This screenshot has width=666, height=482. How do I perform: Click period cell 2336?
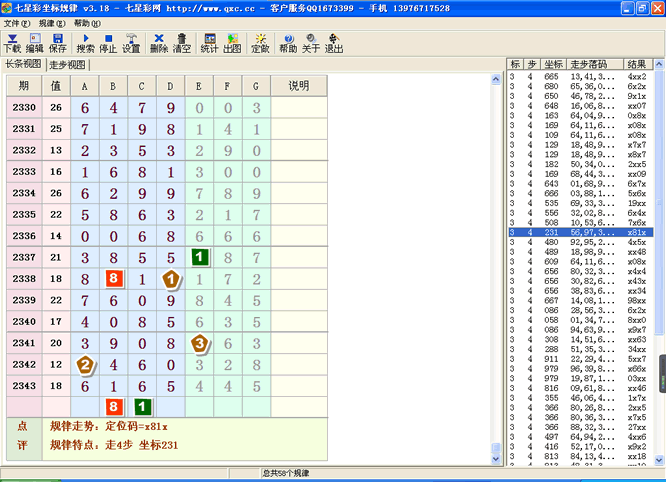pyautogui.click(x=24, y=236)
